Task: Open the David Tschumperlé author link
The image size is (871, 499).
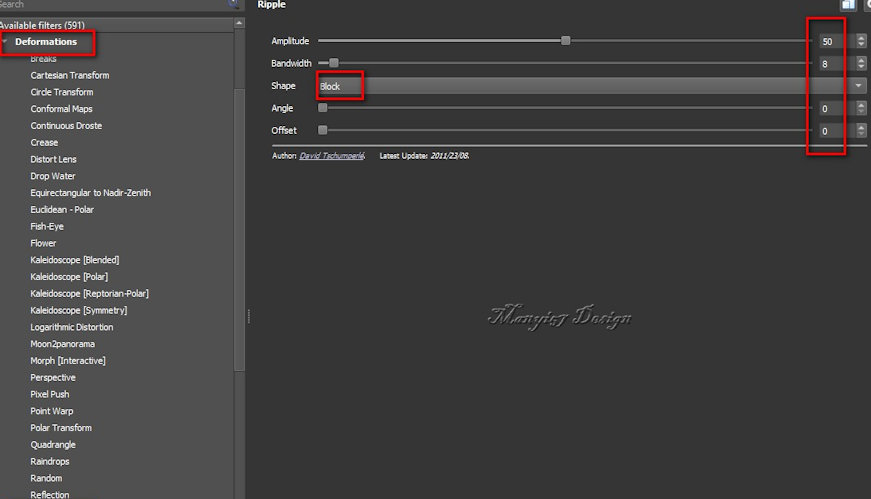Action: (332, 156)
